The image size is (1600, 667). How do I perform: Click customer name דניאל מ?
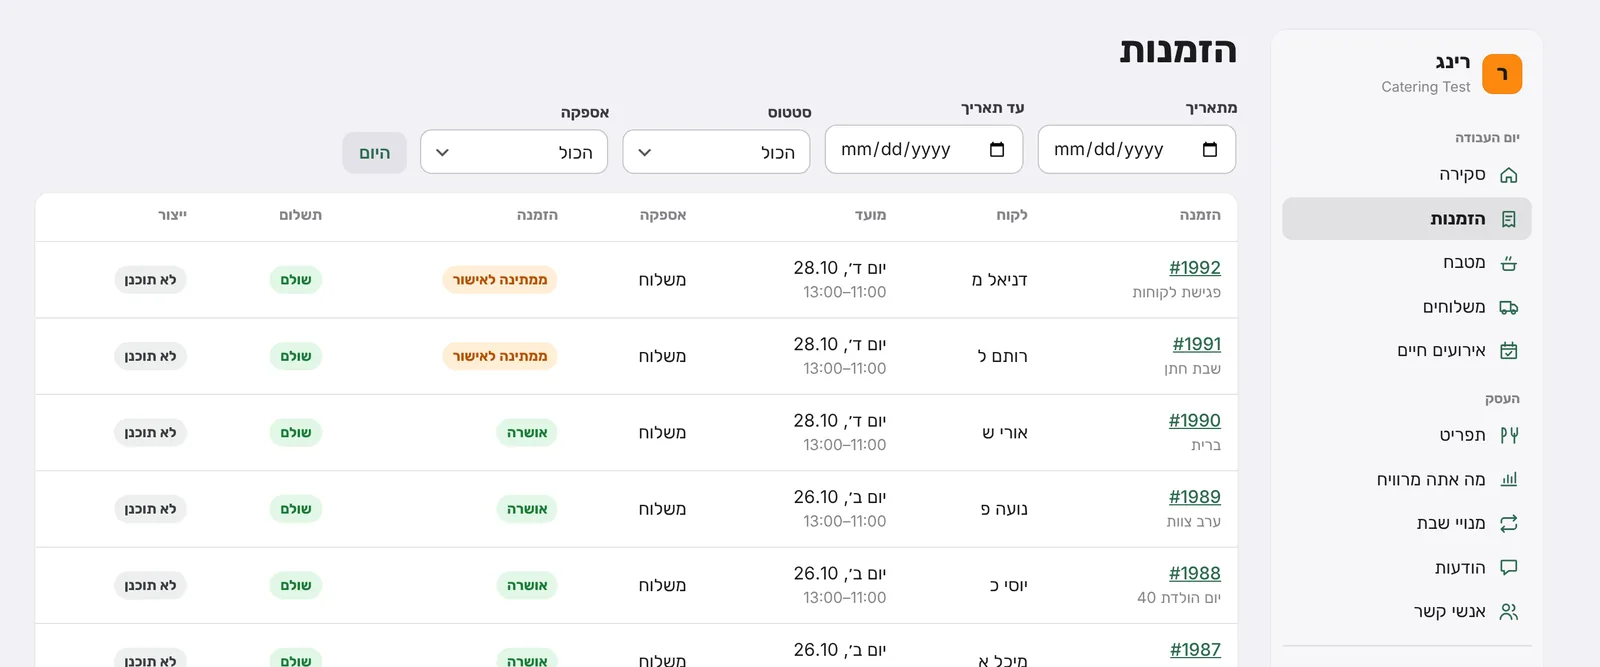coord(1000,280)
